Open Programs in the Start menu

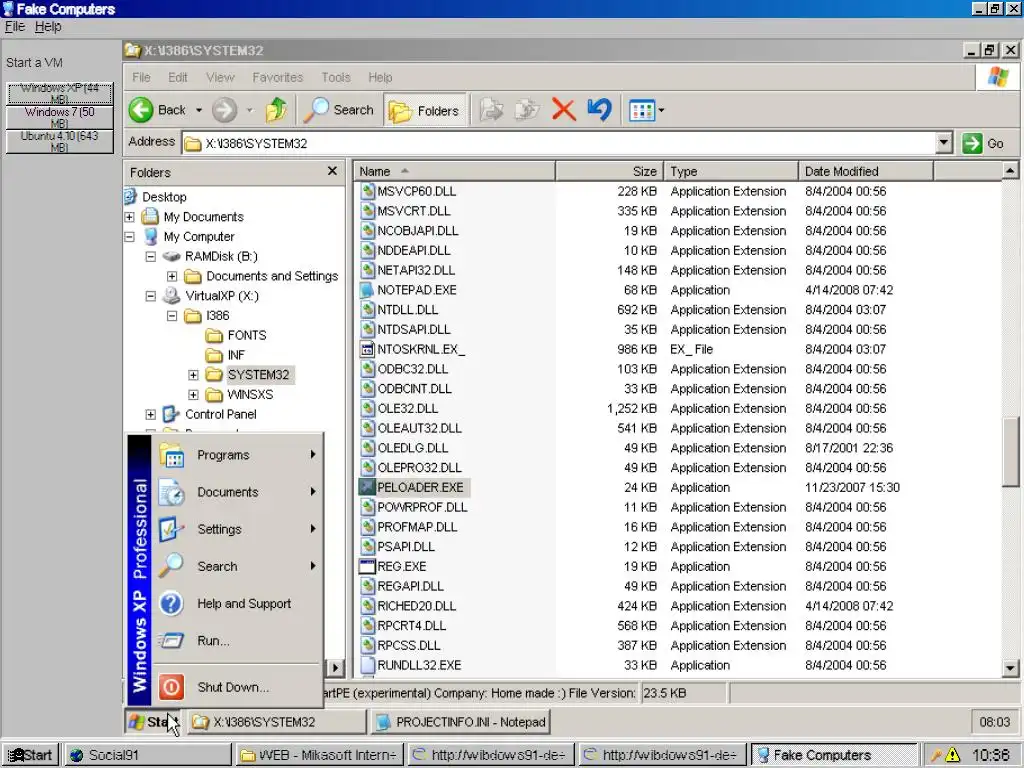tap(238, 455)
